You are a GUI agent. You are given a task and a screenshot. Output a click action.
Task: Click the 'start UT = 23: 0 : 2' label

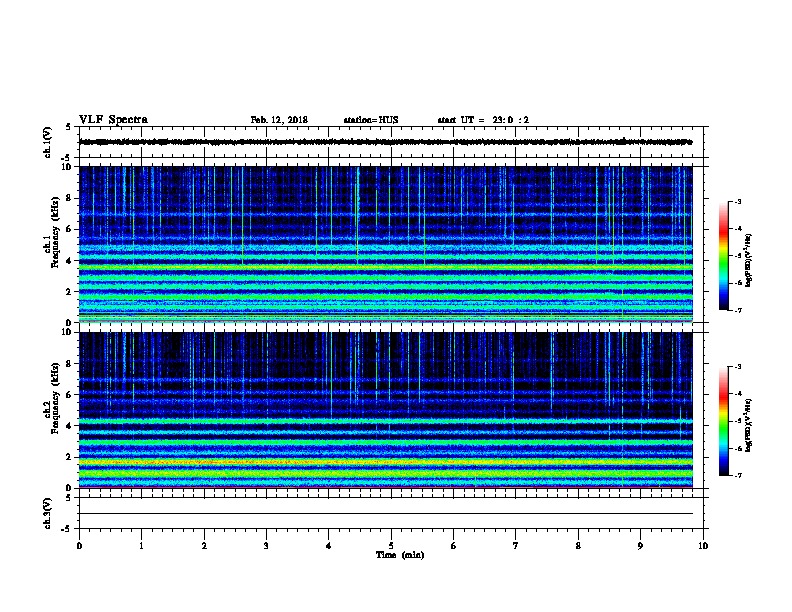[483, 120]
